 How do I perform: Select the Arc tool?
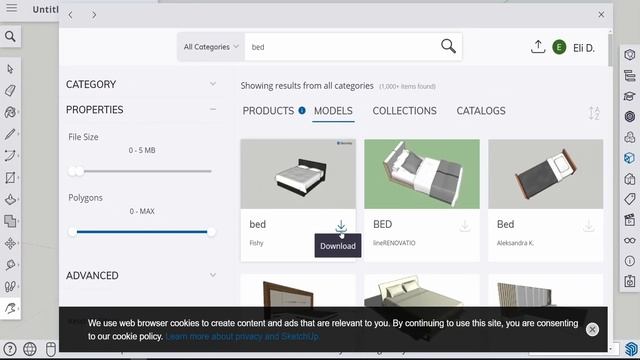point(10,156)
